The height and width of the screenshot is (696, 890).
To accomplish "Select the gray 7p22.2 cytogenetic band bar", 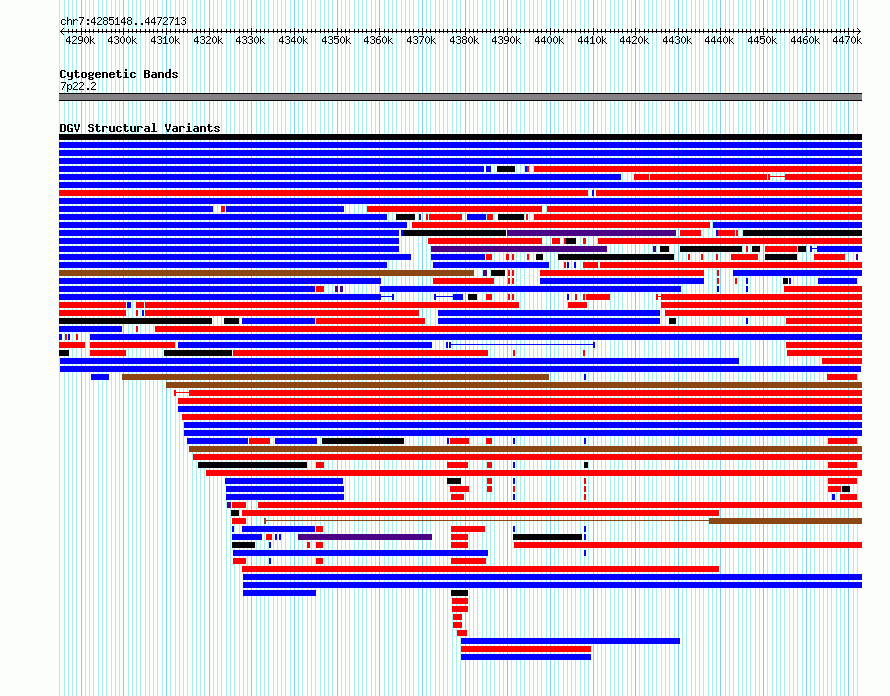I will point(460,97).
